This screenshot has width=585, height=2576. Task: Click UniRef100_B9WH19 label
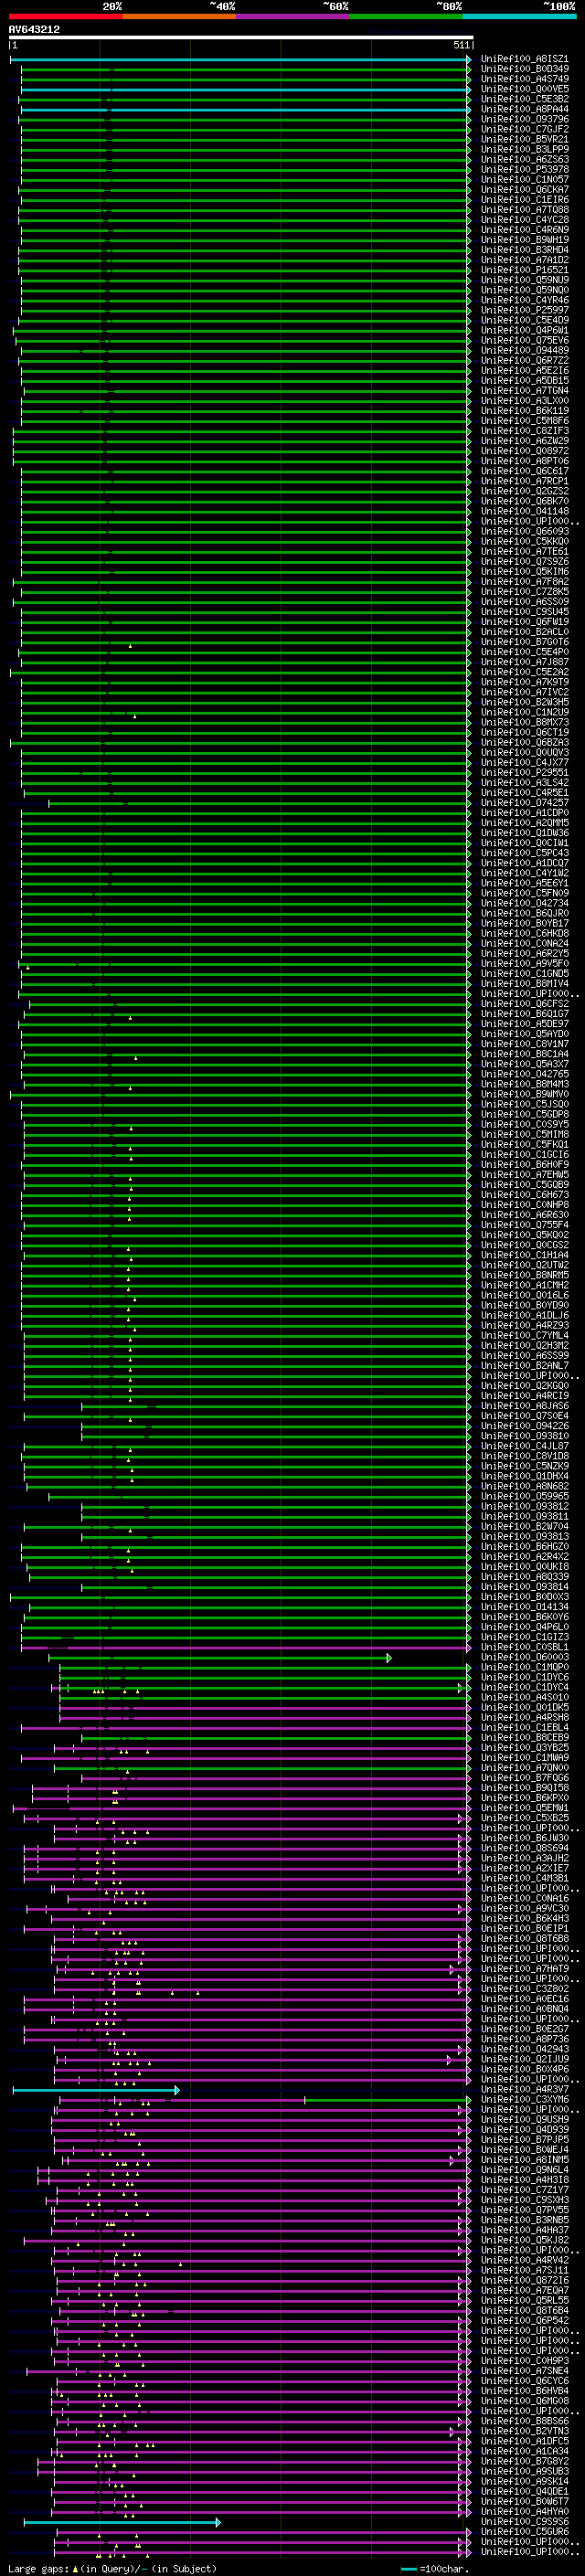[x=524, y=239]
